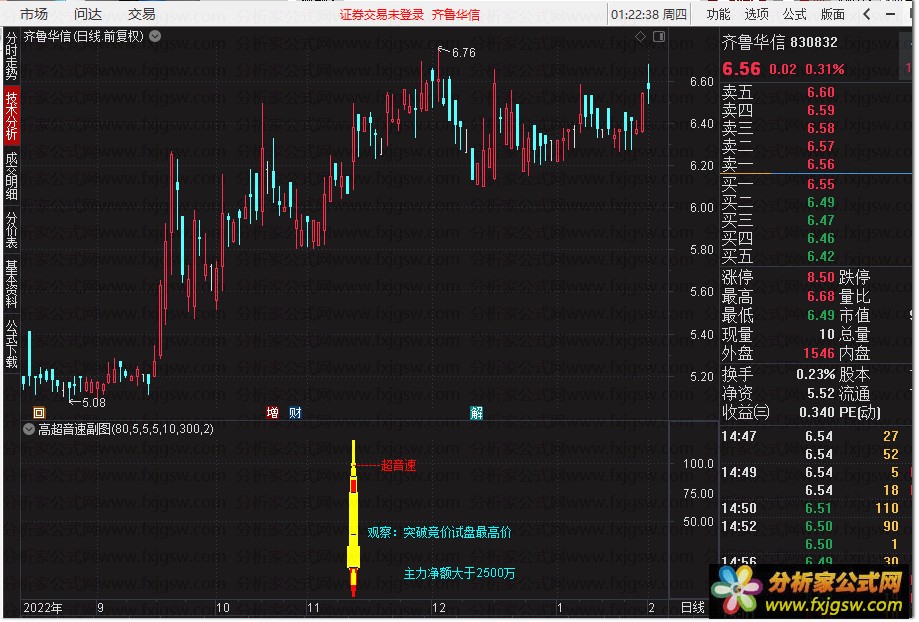The image size is (919, 622).
Task: Click the 14:52 trade at 6.50
Action: coord(818,526)
